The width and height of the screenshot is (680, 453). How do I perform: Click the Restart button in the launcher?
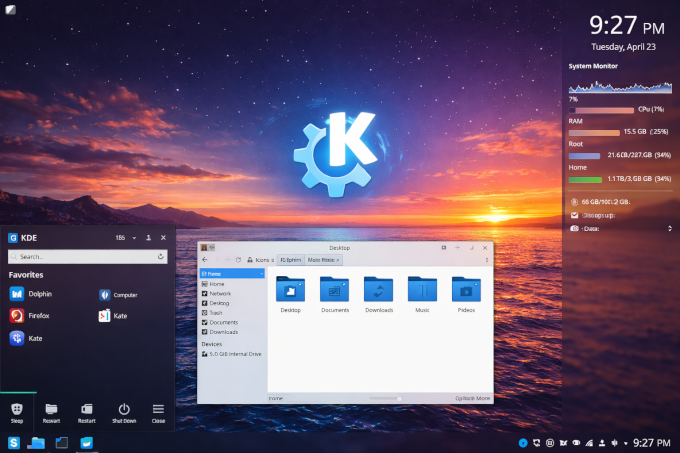point(87,410)
